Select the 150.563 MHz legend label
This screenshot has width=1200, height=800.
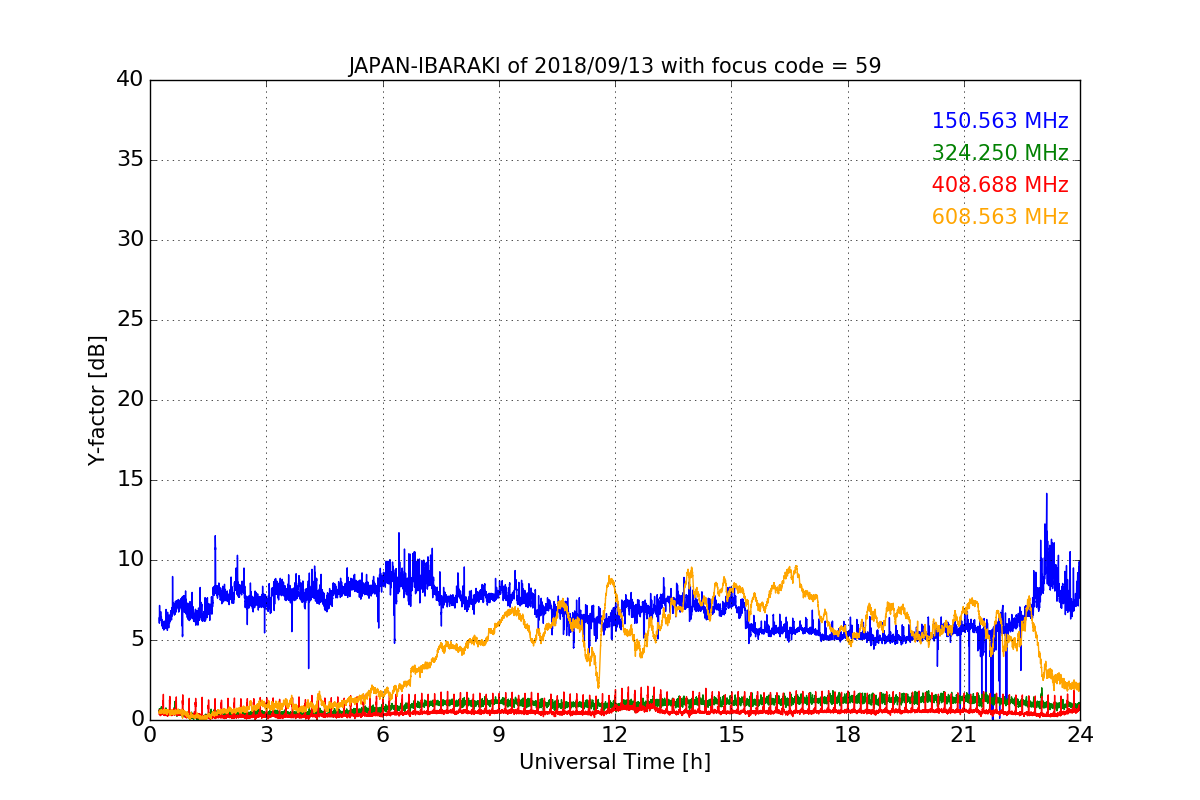1000,121
